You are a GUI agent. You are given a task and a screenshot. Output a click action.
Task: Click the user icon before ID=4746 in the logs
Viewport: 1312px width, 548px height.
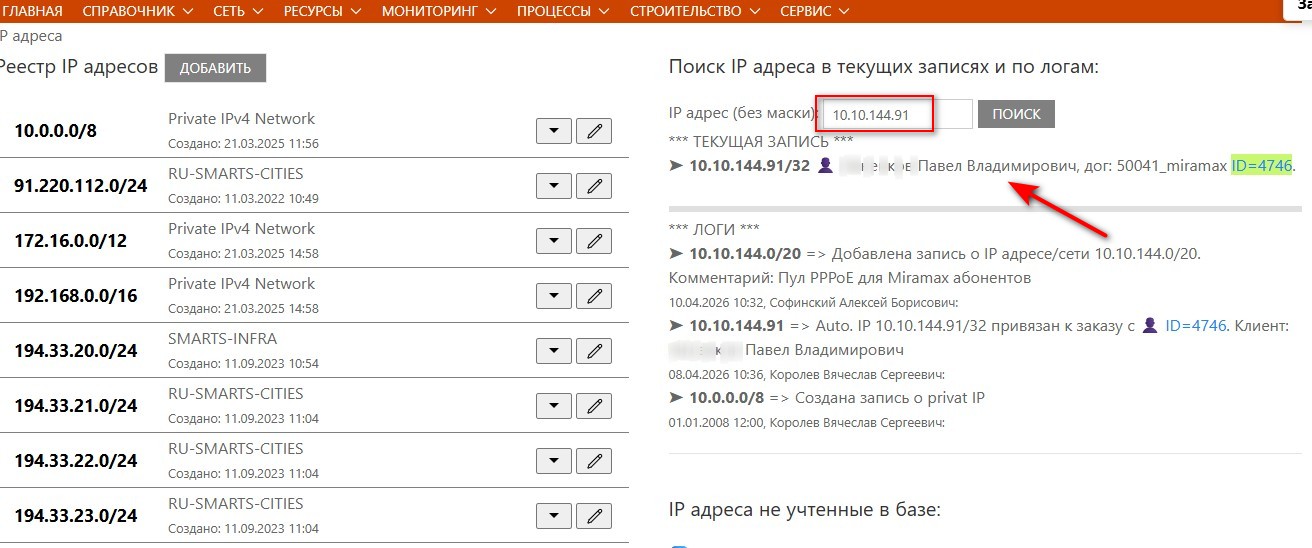1150,325
